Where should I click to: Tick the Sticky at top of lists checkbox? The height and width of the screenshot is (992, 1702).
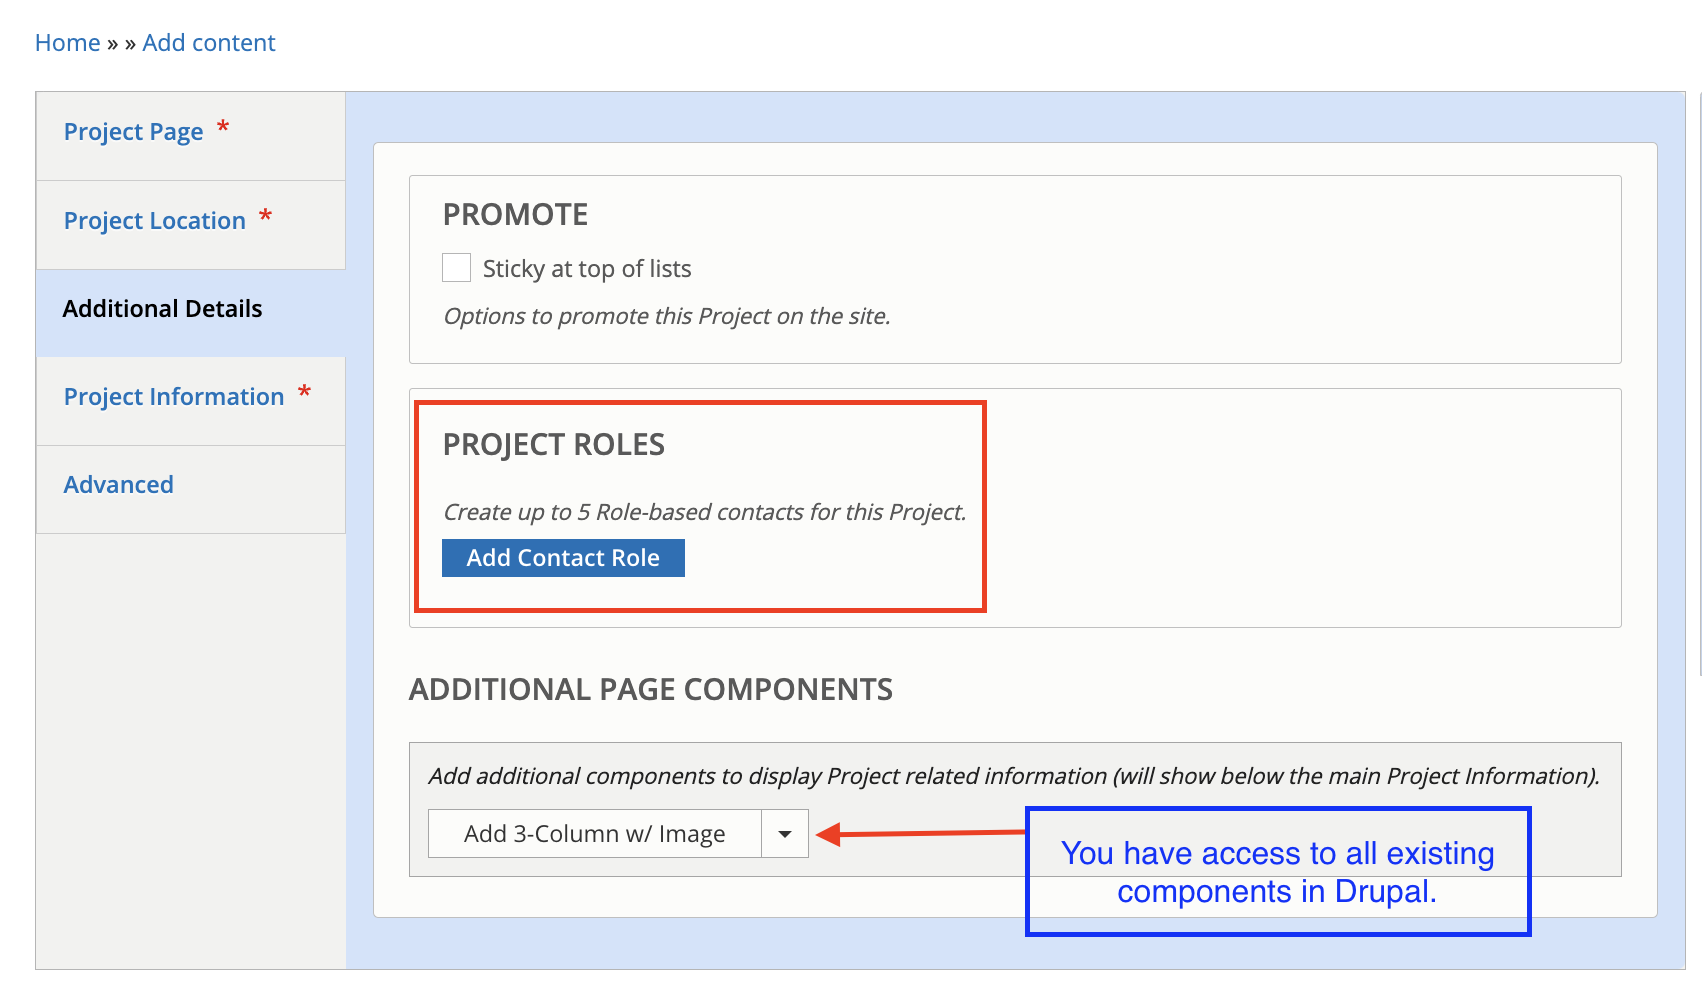(x=457, y=268)
